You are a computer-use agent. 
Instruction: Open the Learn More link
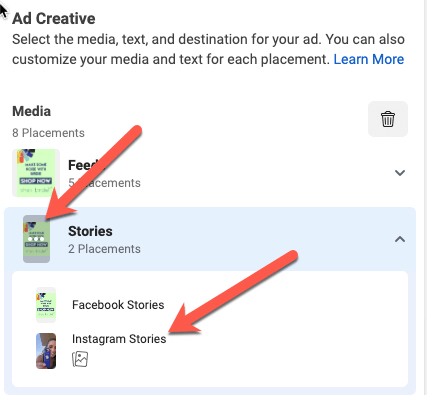(369, 59)
